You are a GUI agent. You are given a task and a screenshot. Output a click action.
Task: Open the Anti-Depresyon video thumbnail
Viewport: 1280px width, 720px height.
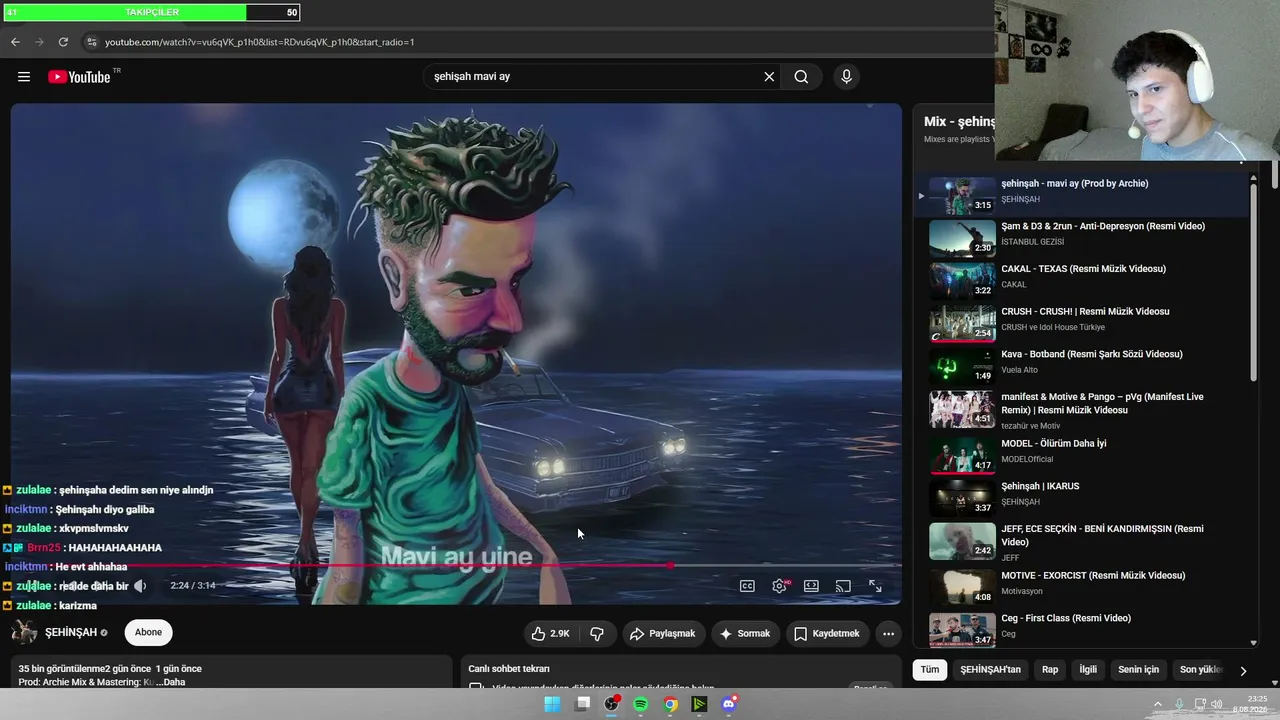[962, 239]
